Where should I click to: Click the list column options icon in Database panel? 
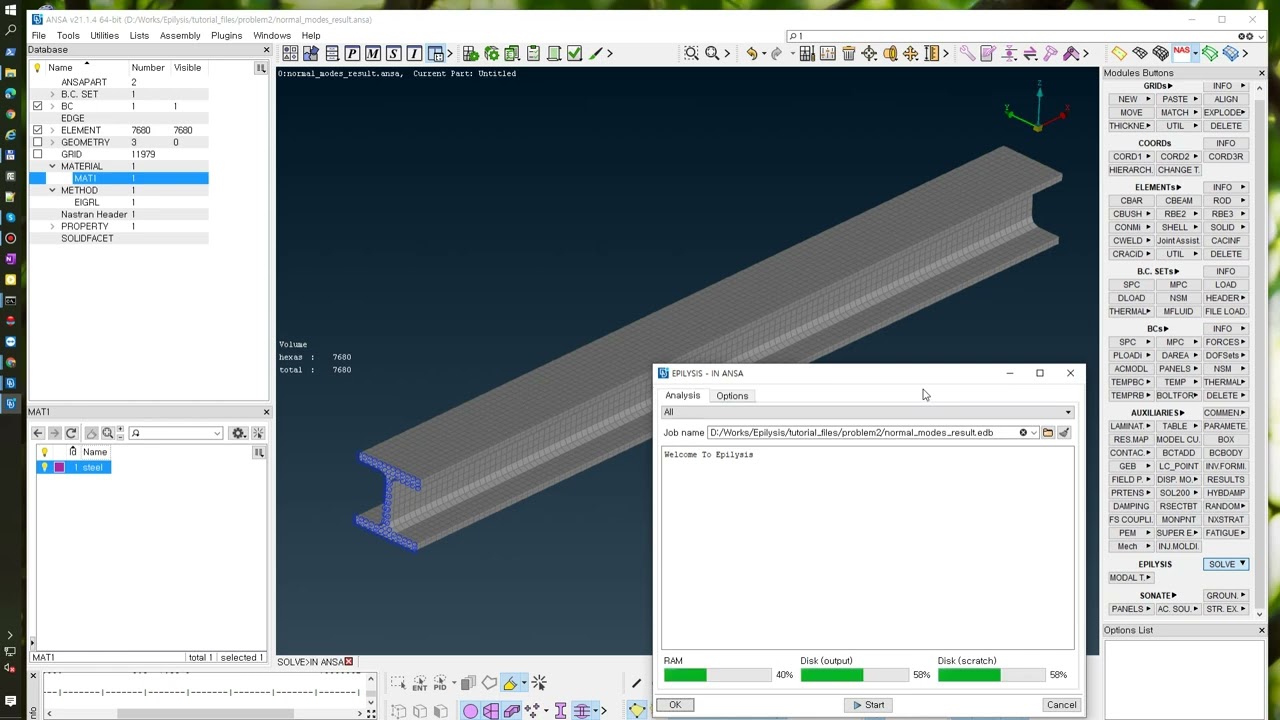click(x=261, y=68)
